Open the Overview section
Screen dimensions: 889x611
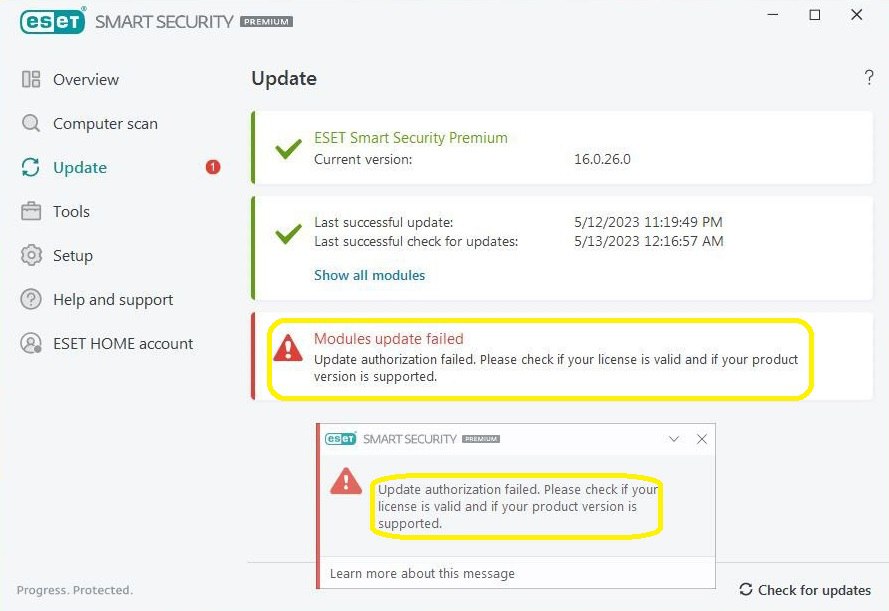tap(86, 79)
